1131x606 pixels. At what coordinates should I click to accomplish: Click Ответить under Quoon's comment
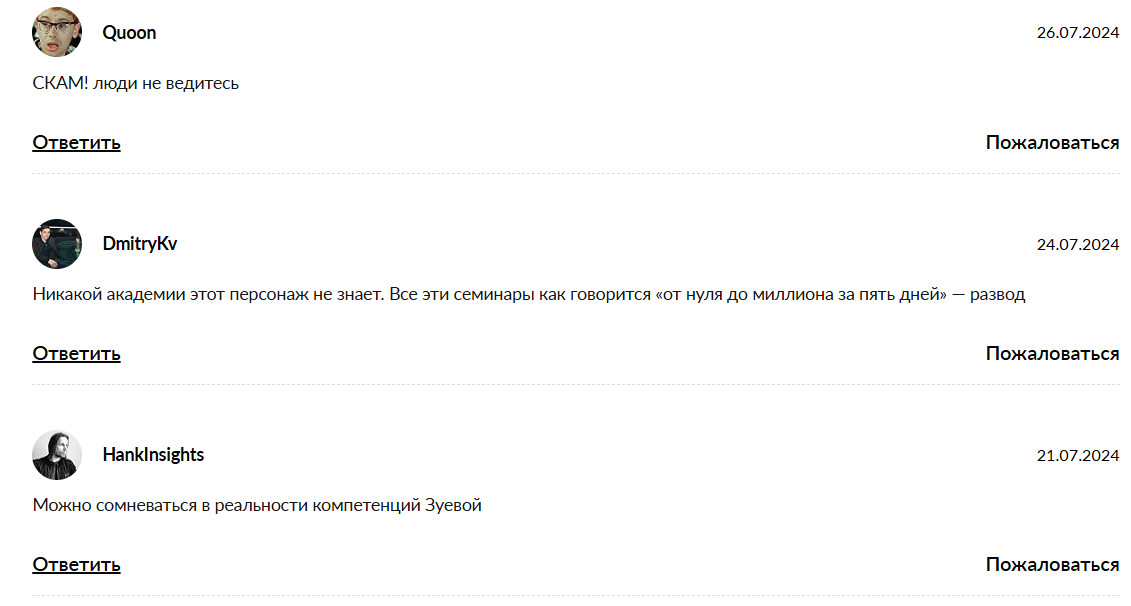point(76,142)
